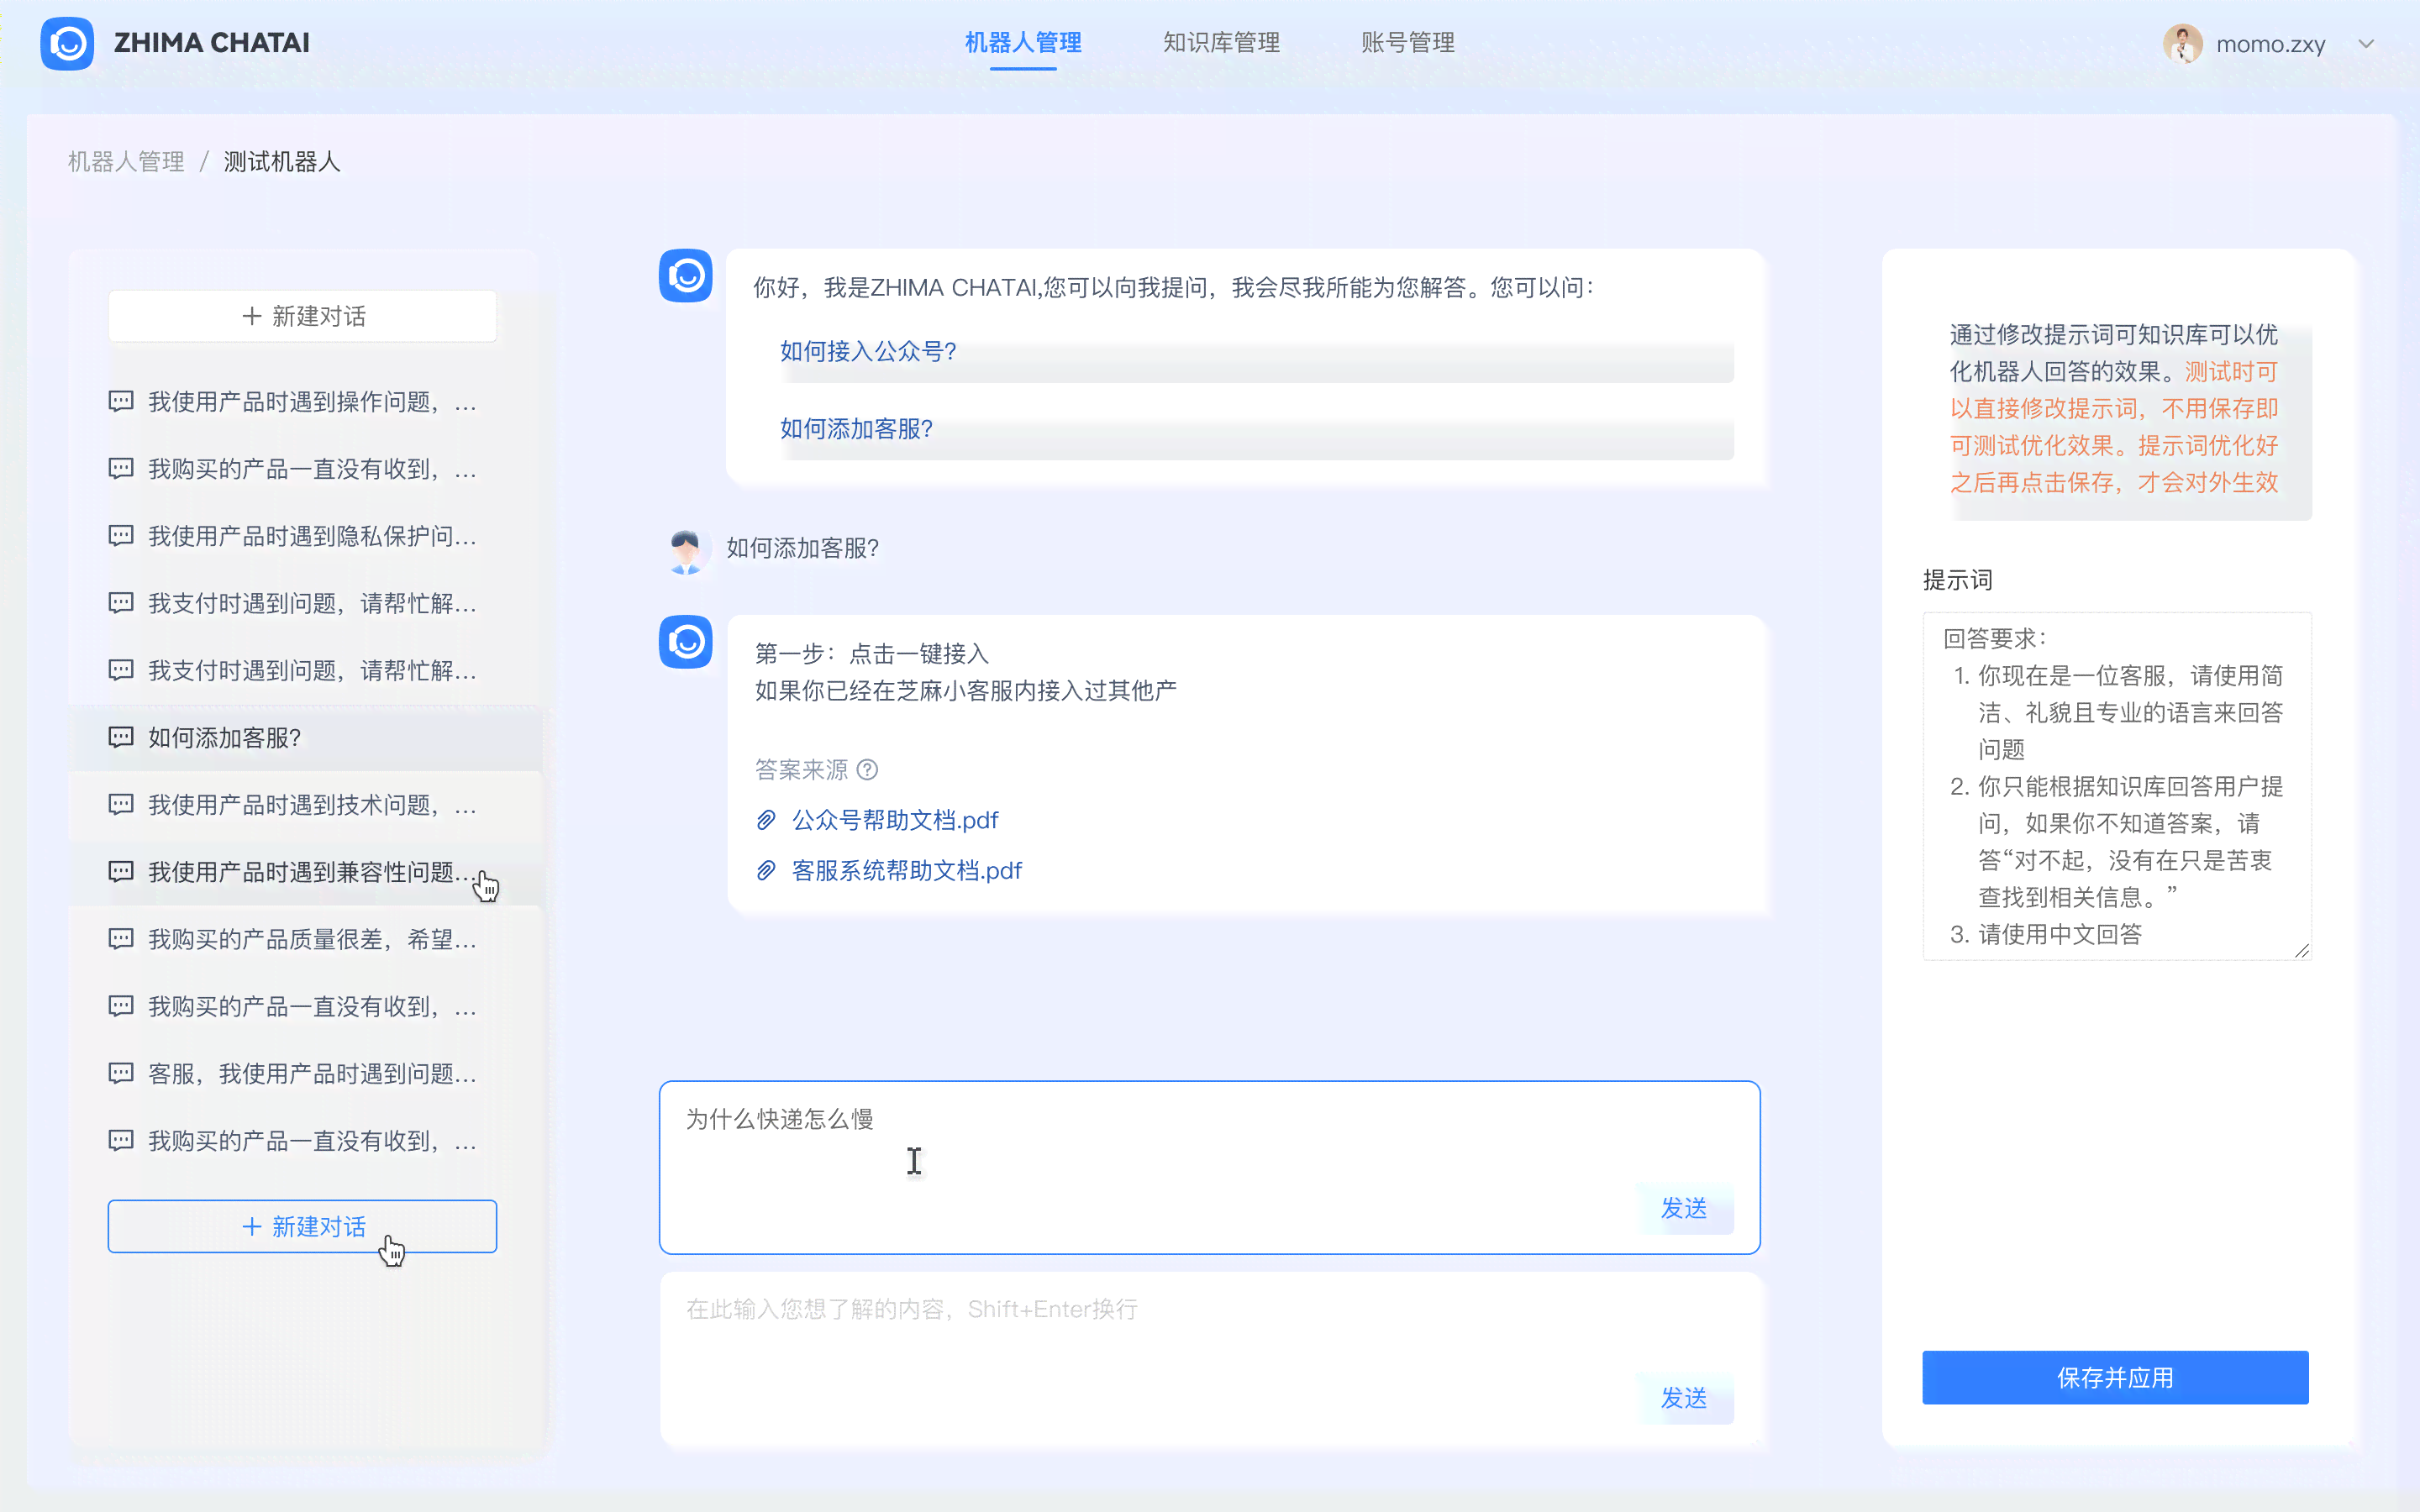Click suggested question 如何添加客服?

point(856,429)
